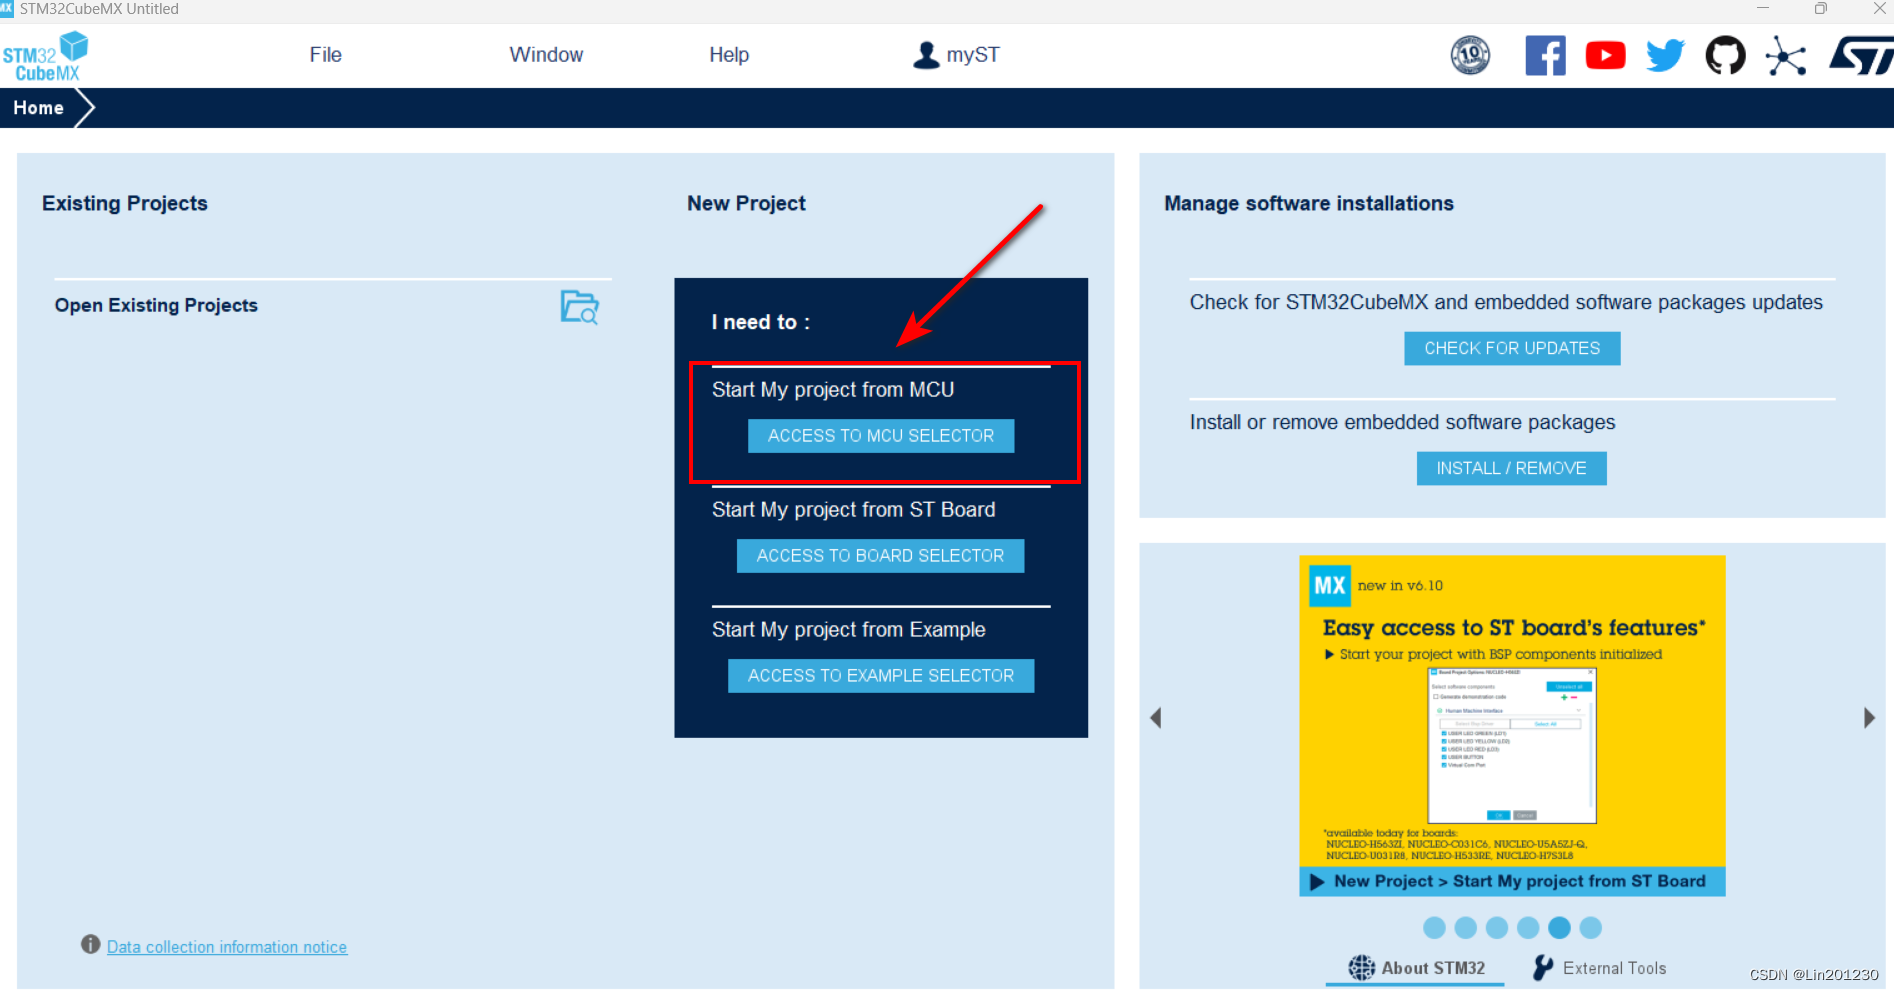
Task: Click the External Tools wrench icon
Action: 1543,967
